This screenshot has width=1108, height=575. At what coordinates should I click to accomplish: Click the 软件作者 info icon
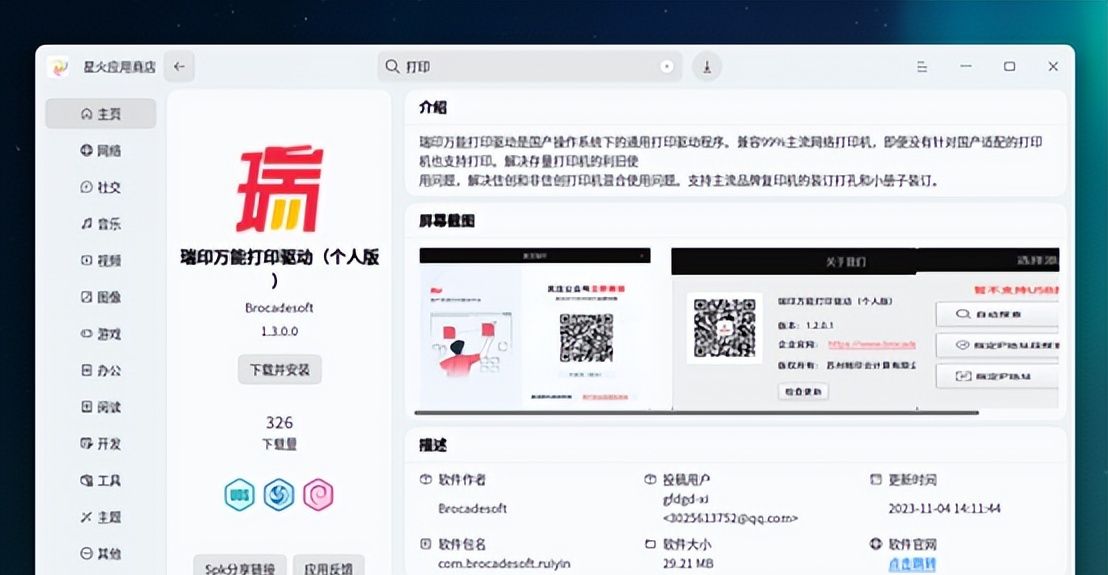[425, 480]
